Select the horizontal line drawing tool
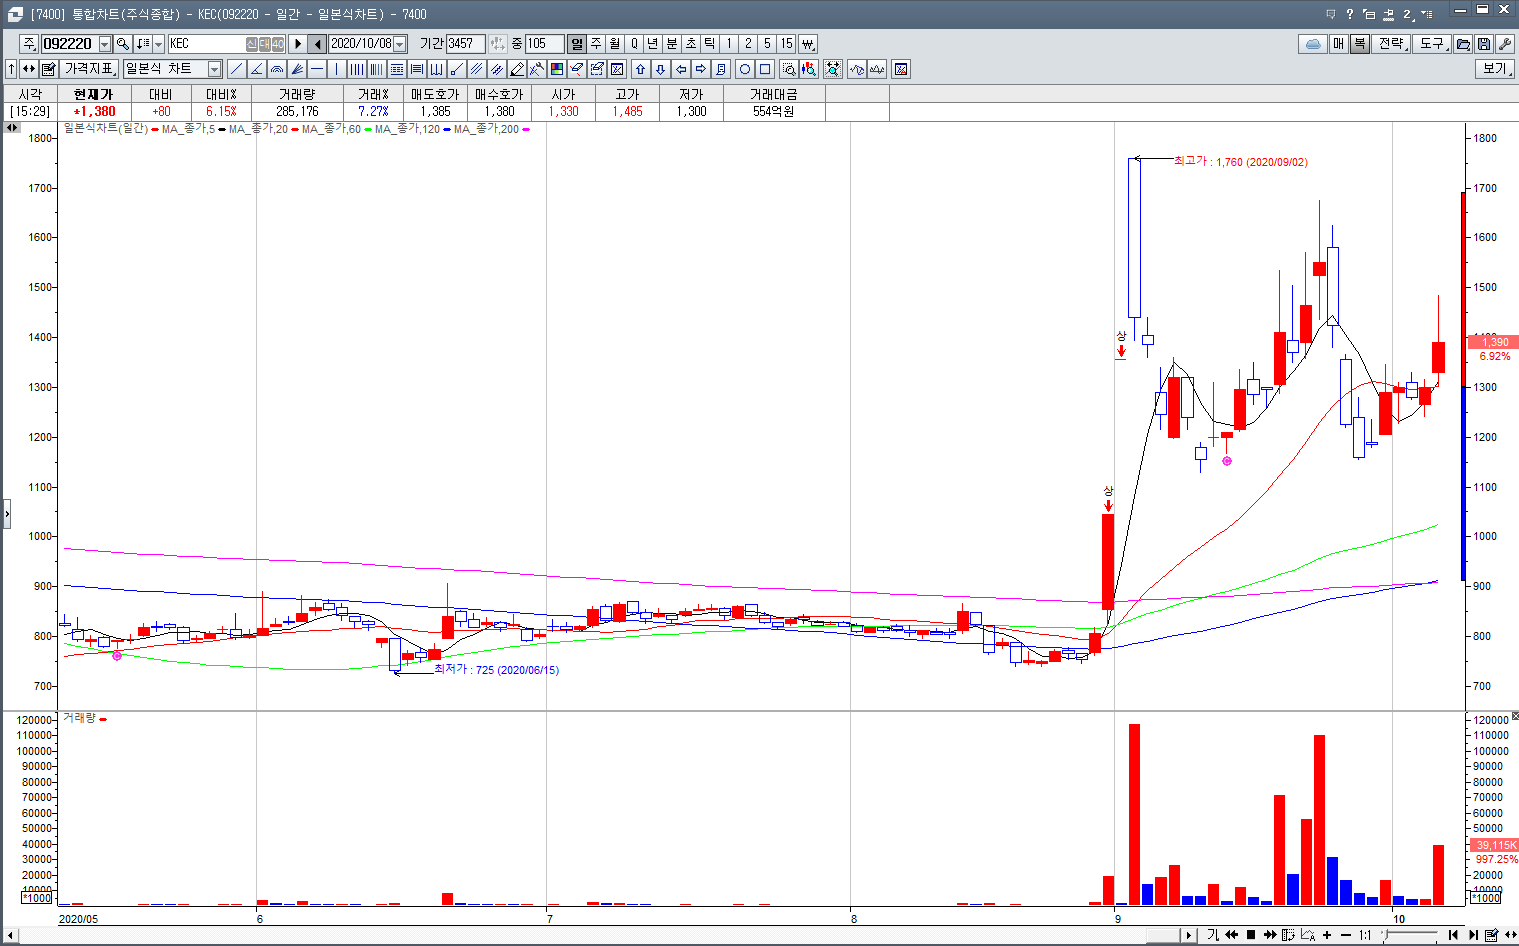Image resolution: width=1519 pixels, height=946 pixels. pos(317,69)
